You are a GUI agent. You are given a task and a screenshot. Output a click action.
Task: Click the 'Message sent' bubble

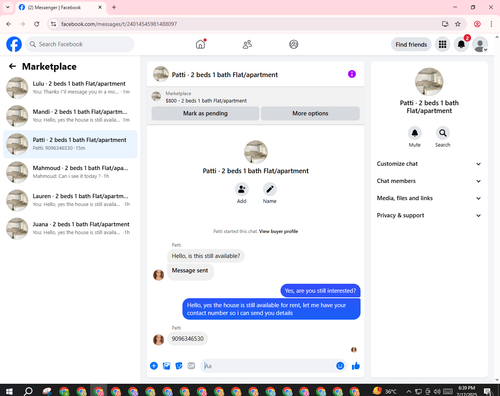190,271
